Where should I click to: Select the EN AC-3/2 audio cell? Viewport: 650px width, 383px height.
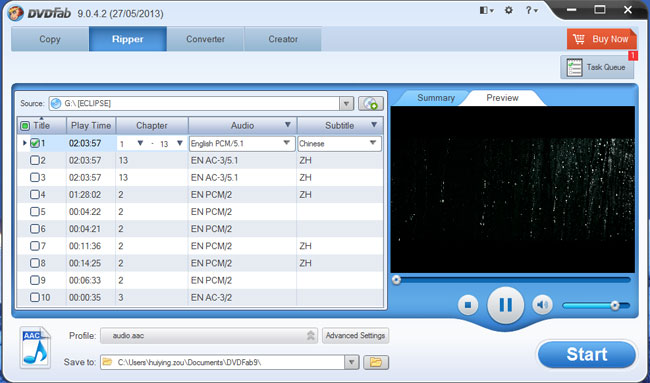click(211, 298)
